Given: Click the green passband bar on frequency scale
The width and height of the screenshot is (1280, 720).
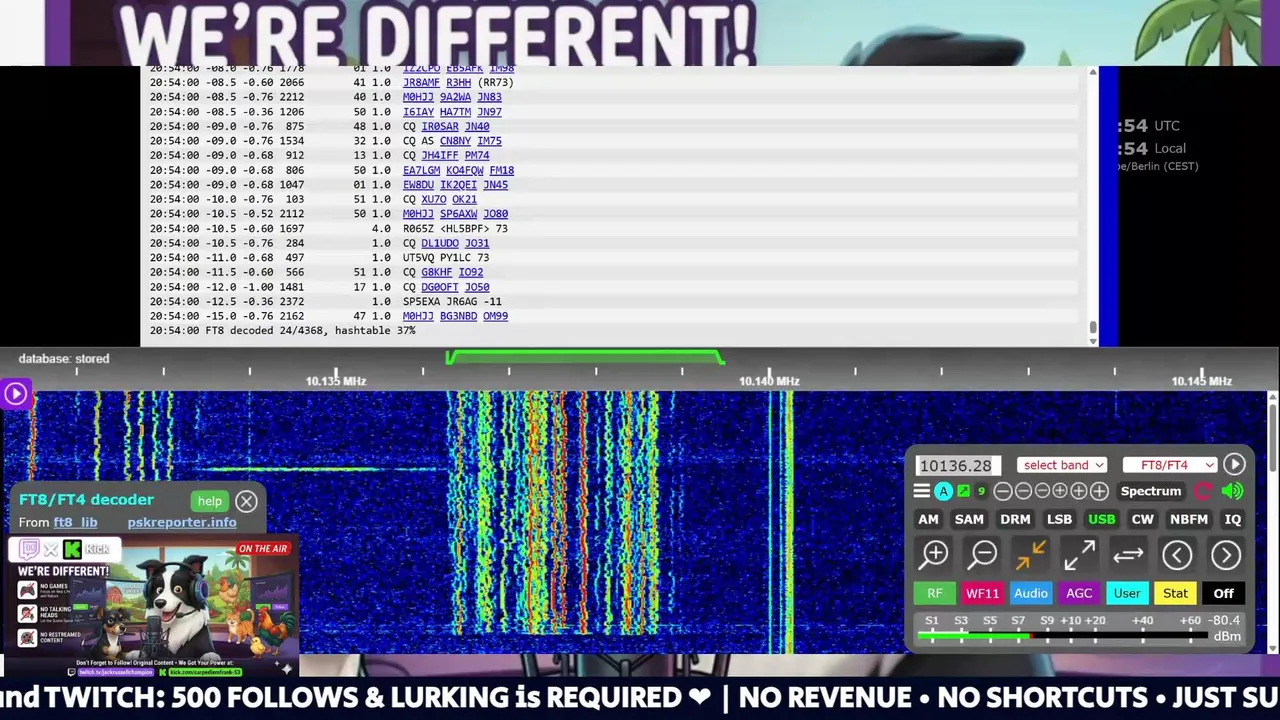Looking at the screenshot, I should click(x=584, y=356).
